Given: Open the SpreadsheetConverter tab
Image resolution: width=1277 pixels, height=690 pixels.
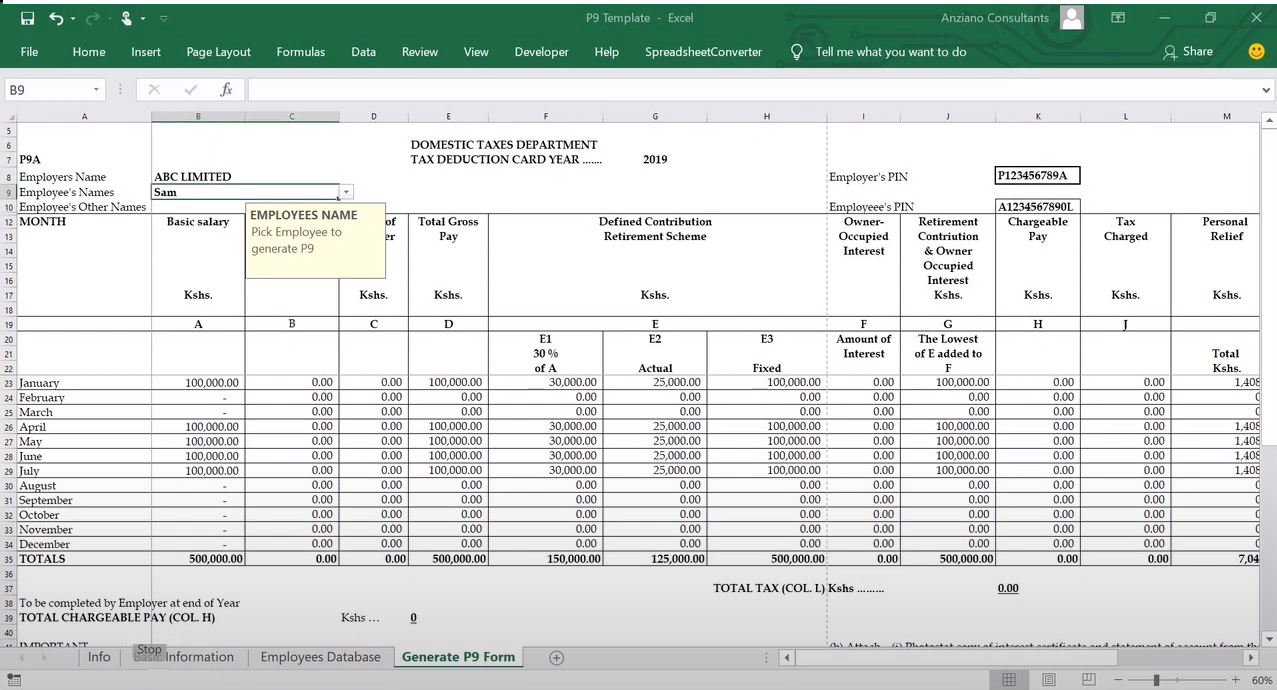Looking at the screenshot, I should 704,52.
